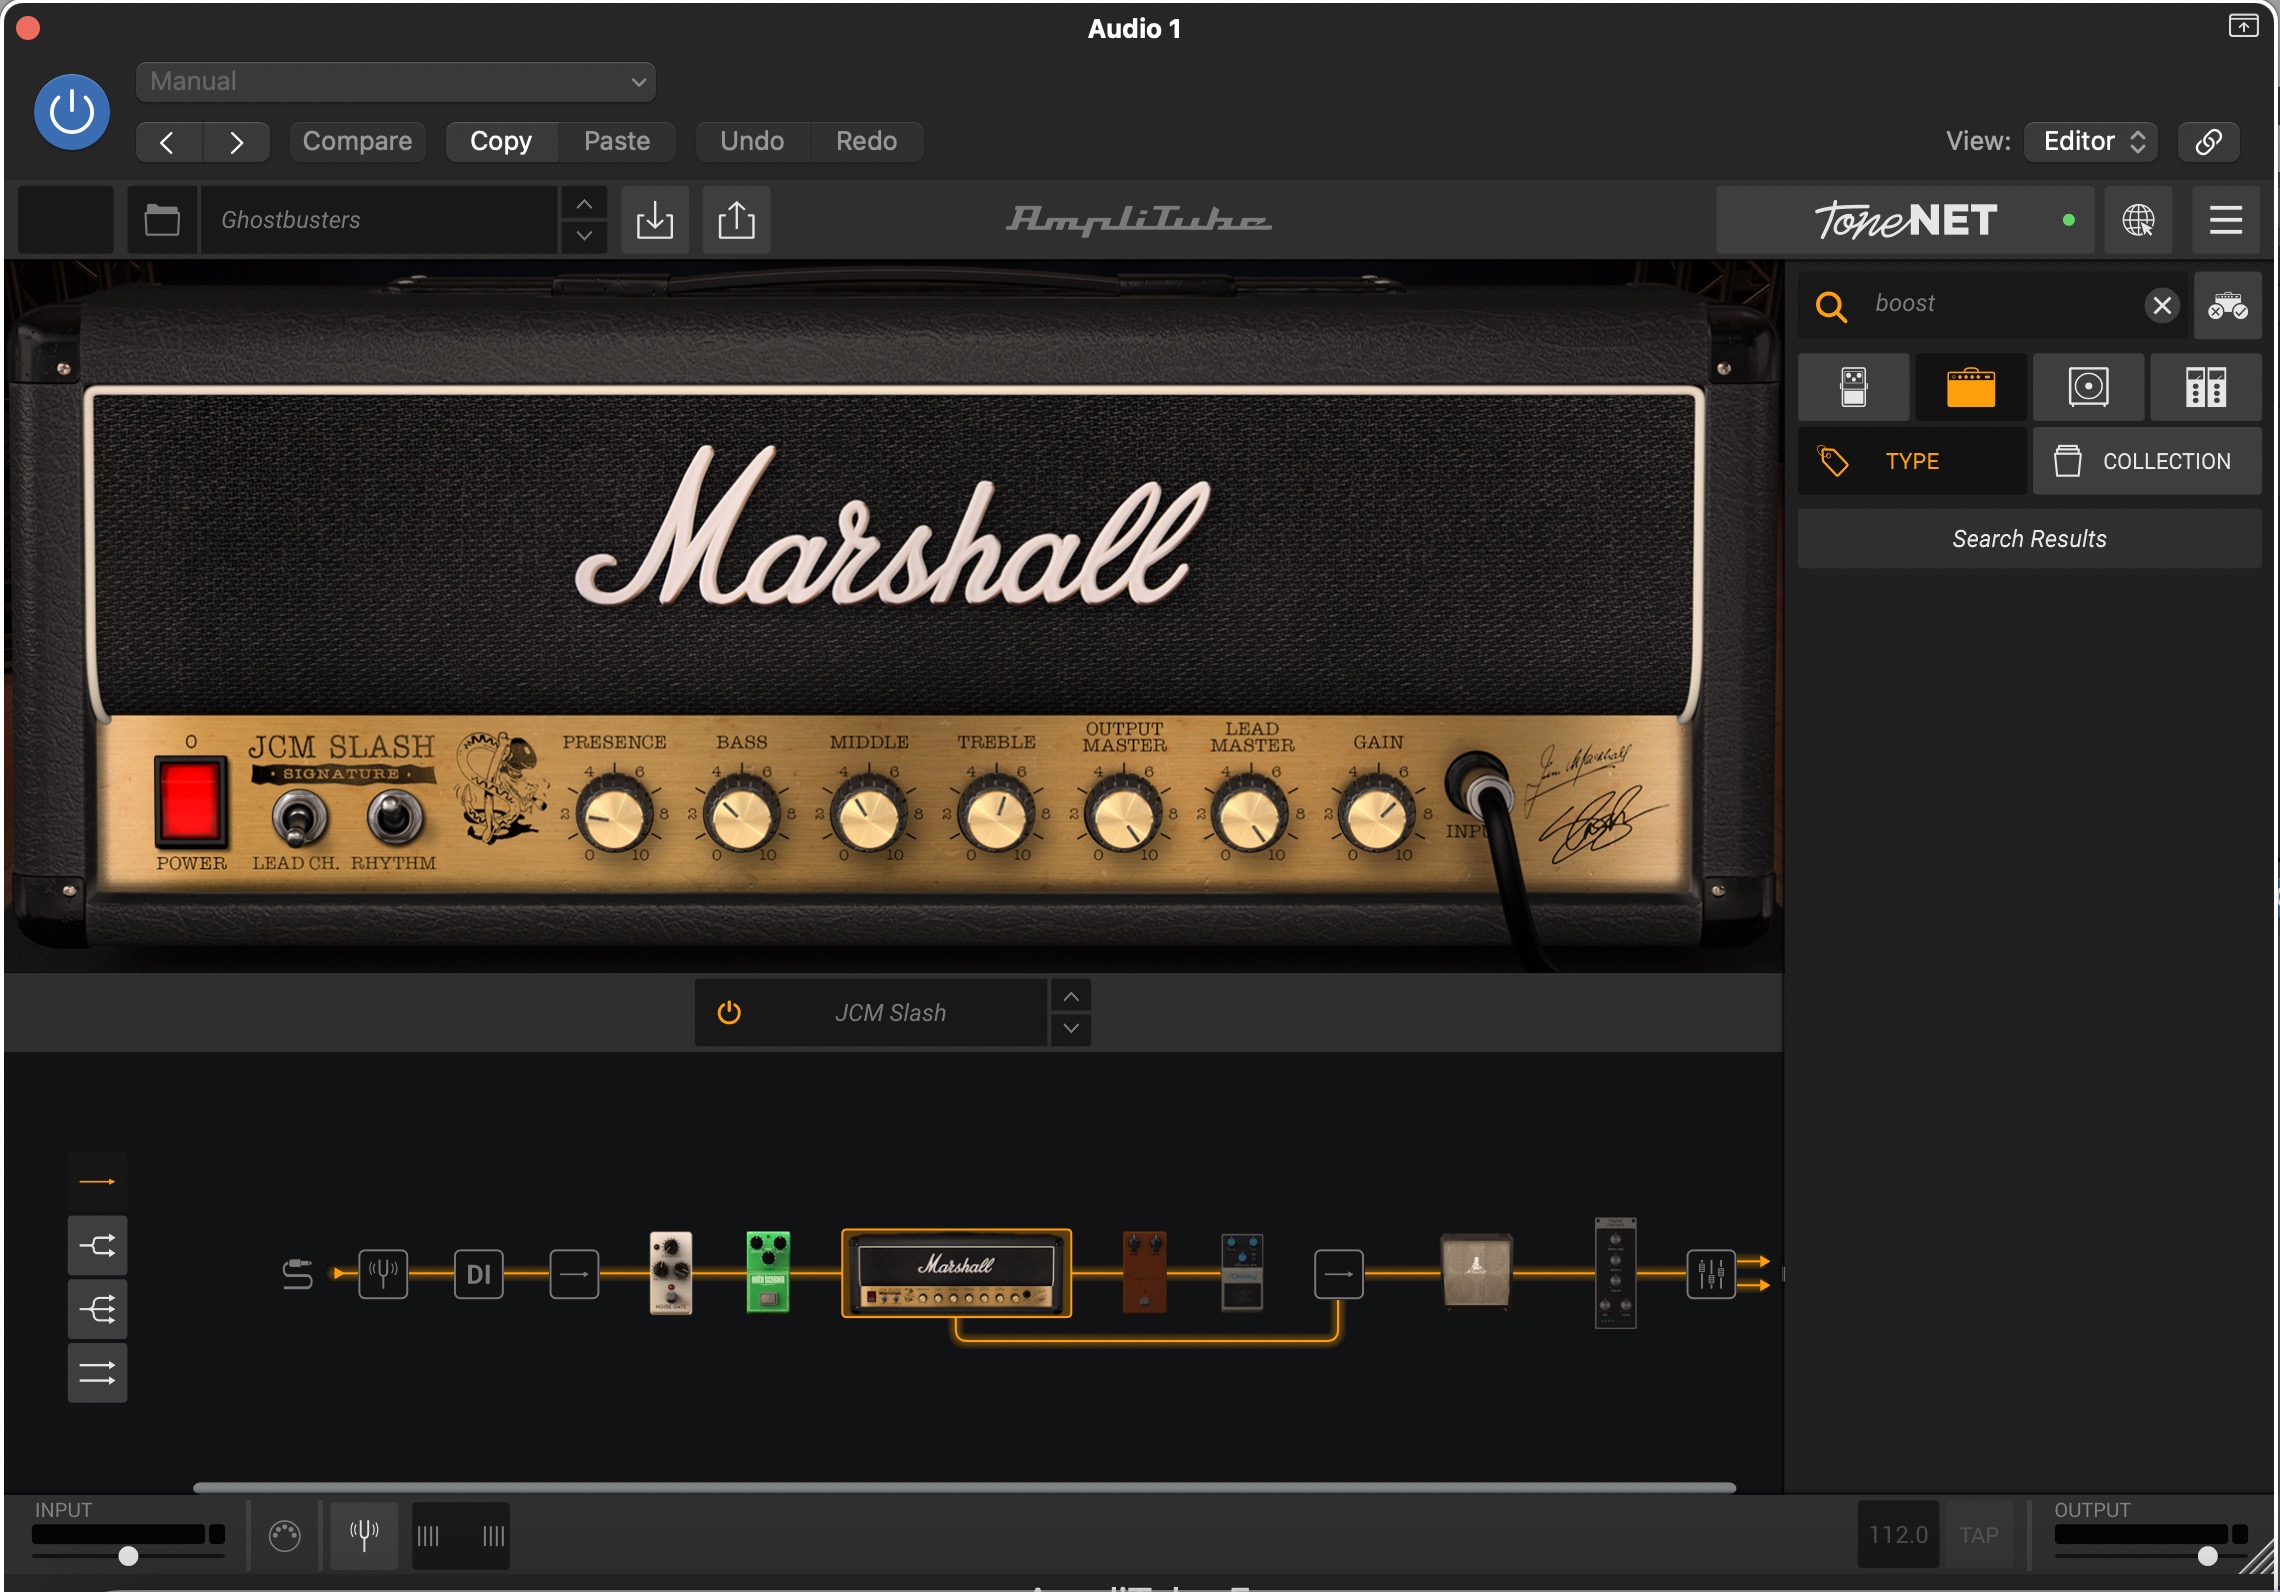This screenshot has height=1592, width=2280.
Task: Open the Manual preset dropdown
Action: 396,82
